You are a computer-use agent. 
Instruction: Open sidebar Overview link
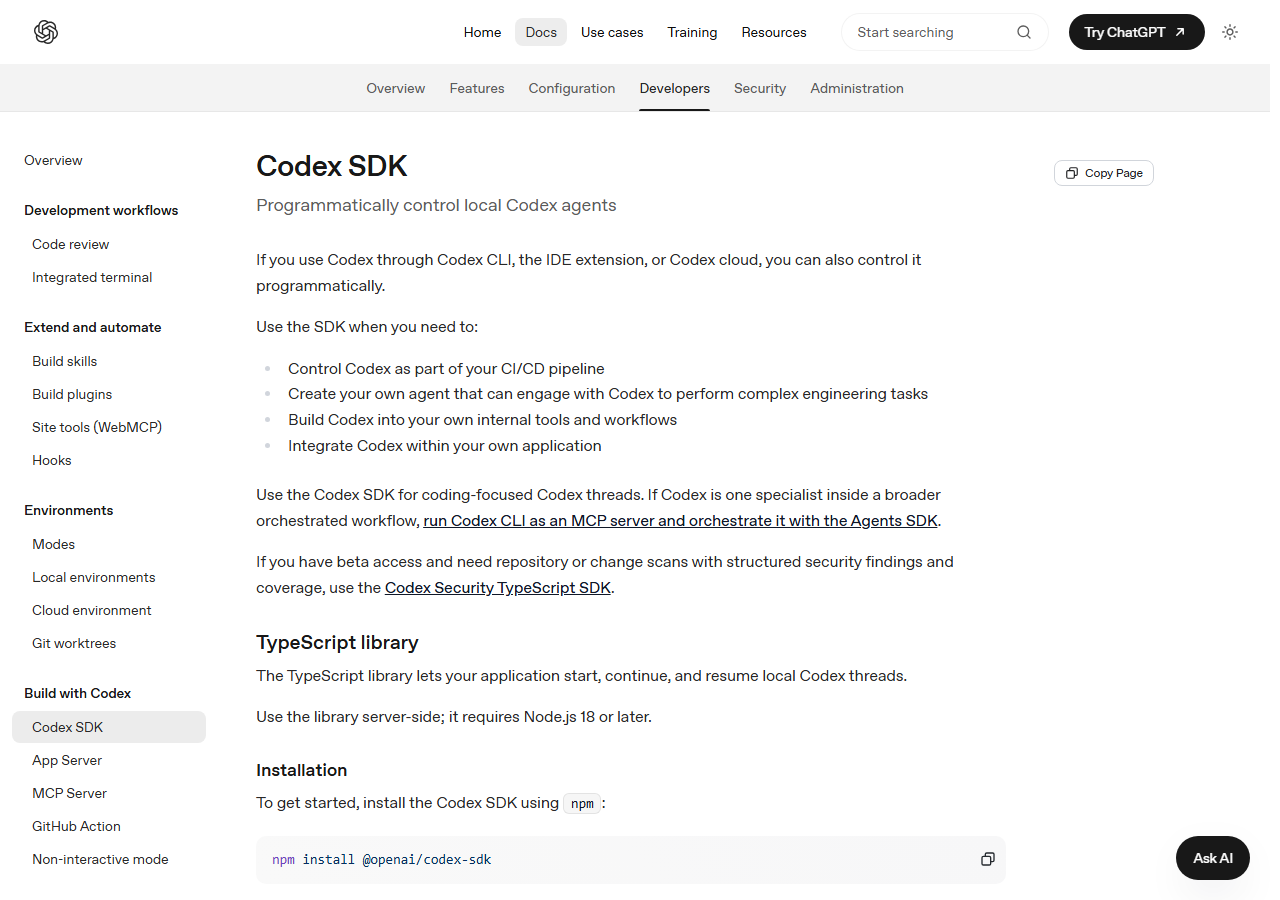pos(53,160)
